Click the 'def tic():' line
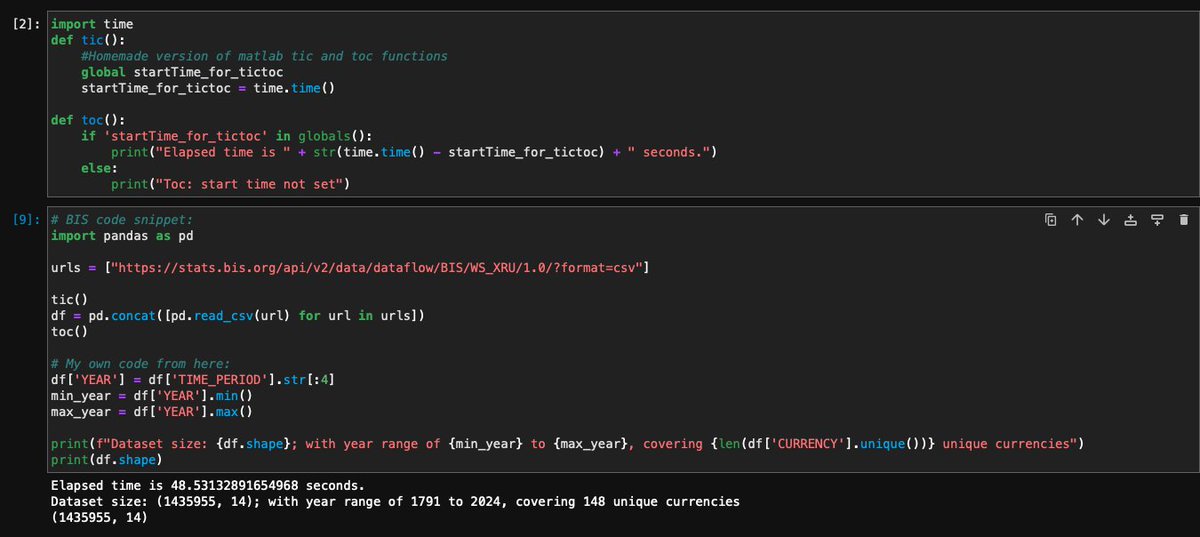Screen dimensions: 1200x537 tap(88, 40)
